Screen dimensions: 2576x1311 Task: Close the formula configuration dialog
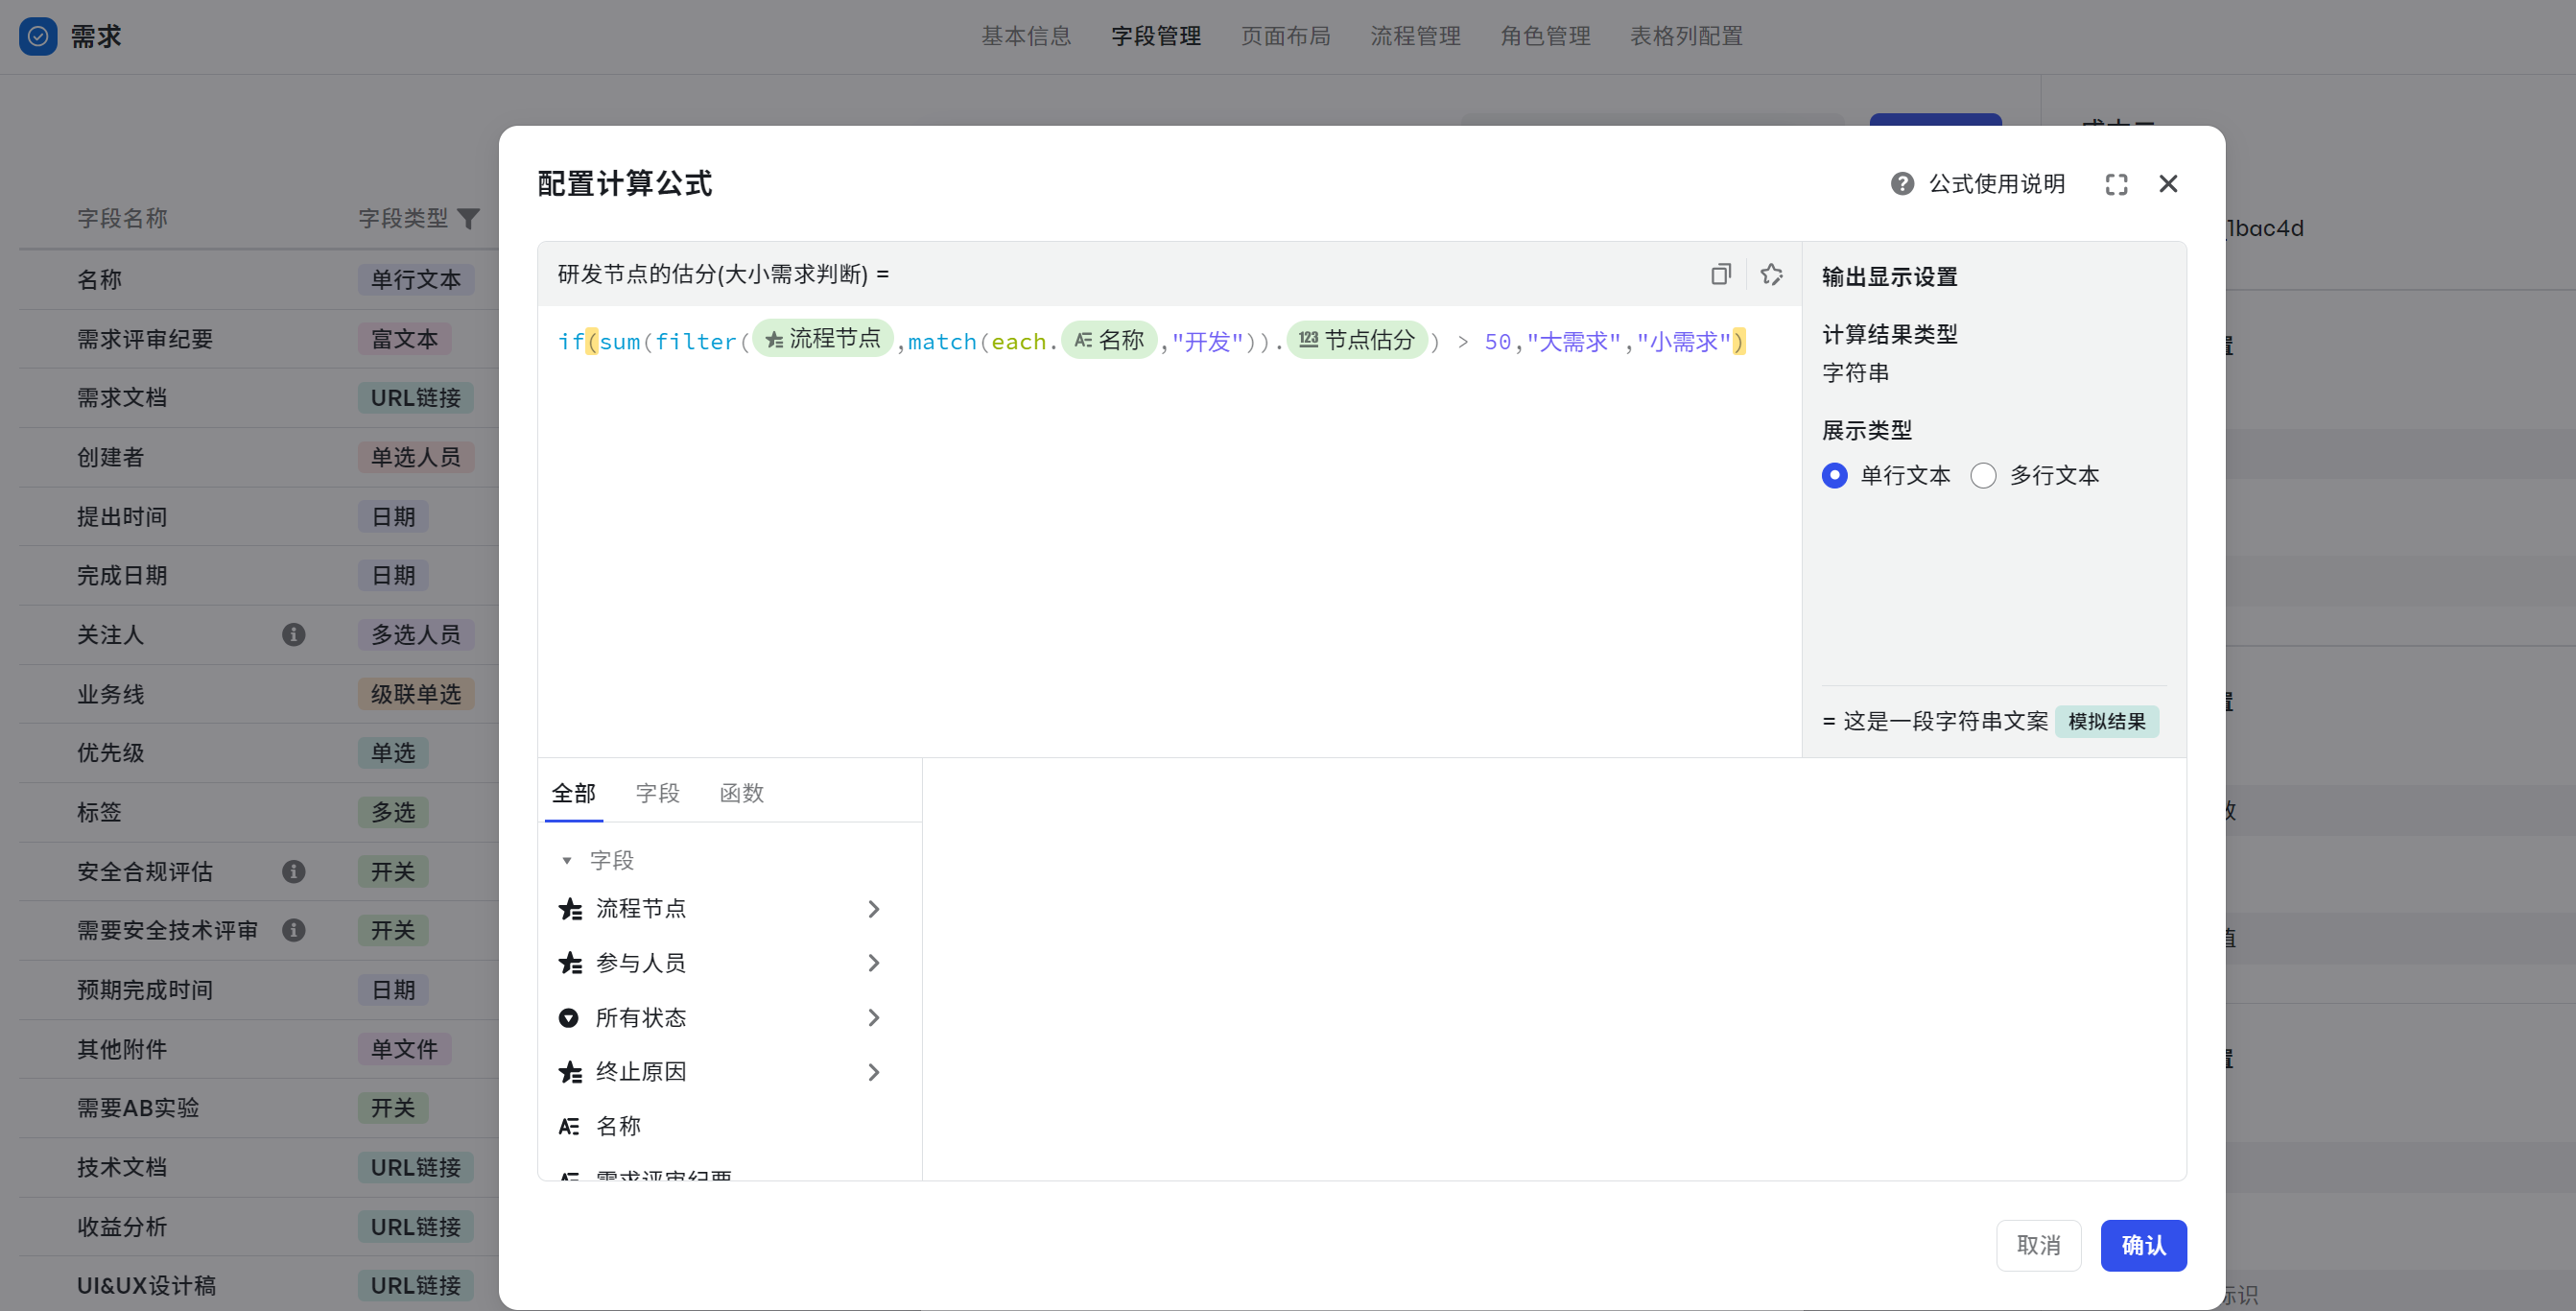(2168, 183)
